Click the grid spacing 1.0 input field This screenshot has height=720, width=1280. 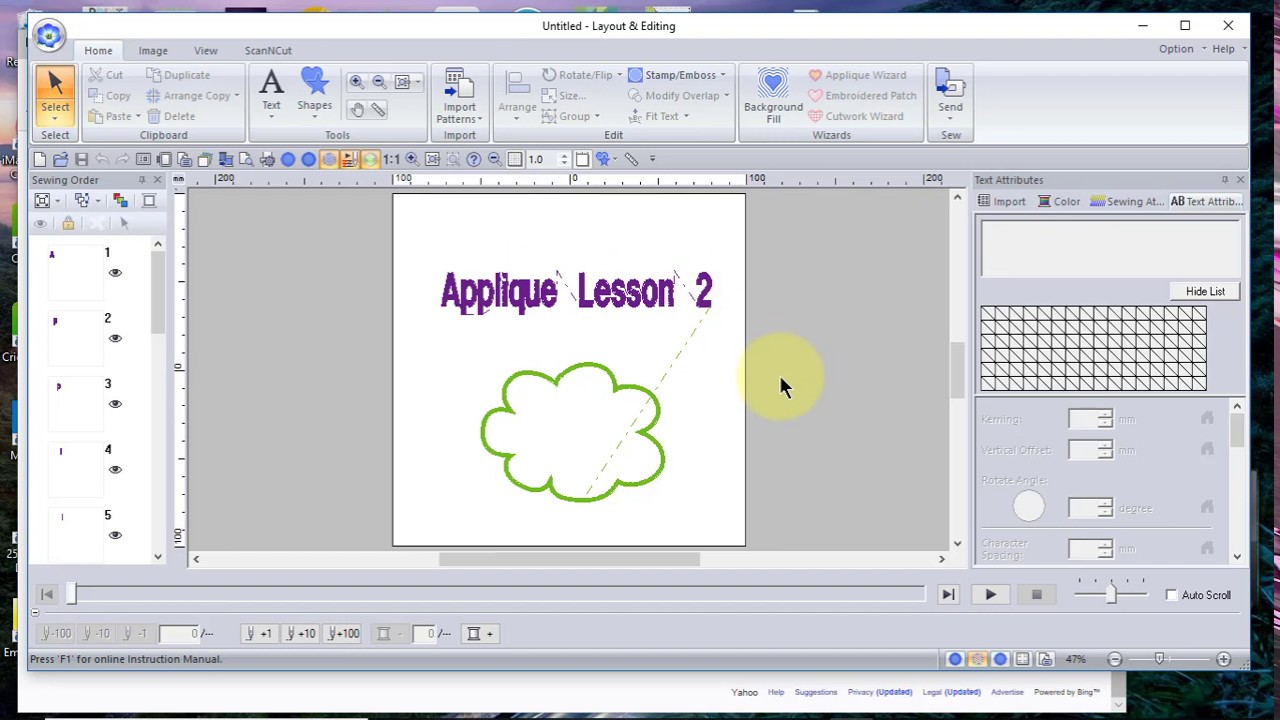click(x=541, y=159)
